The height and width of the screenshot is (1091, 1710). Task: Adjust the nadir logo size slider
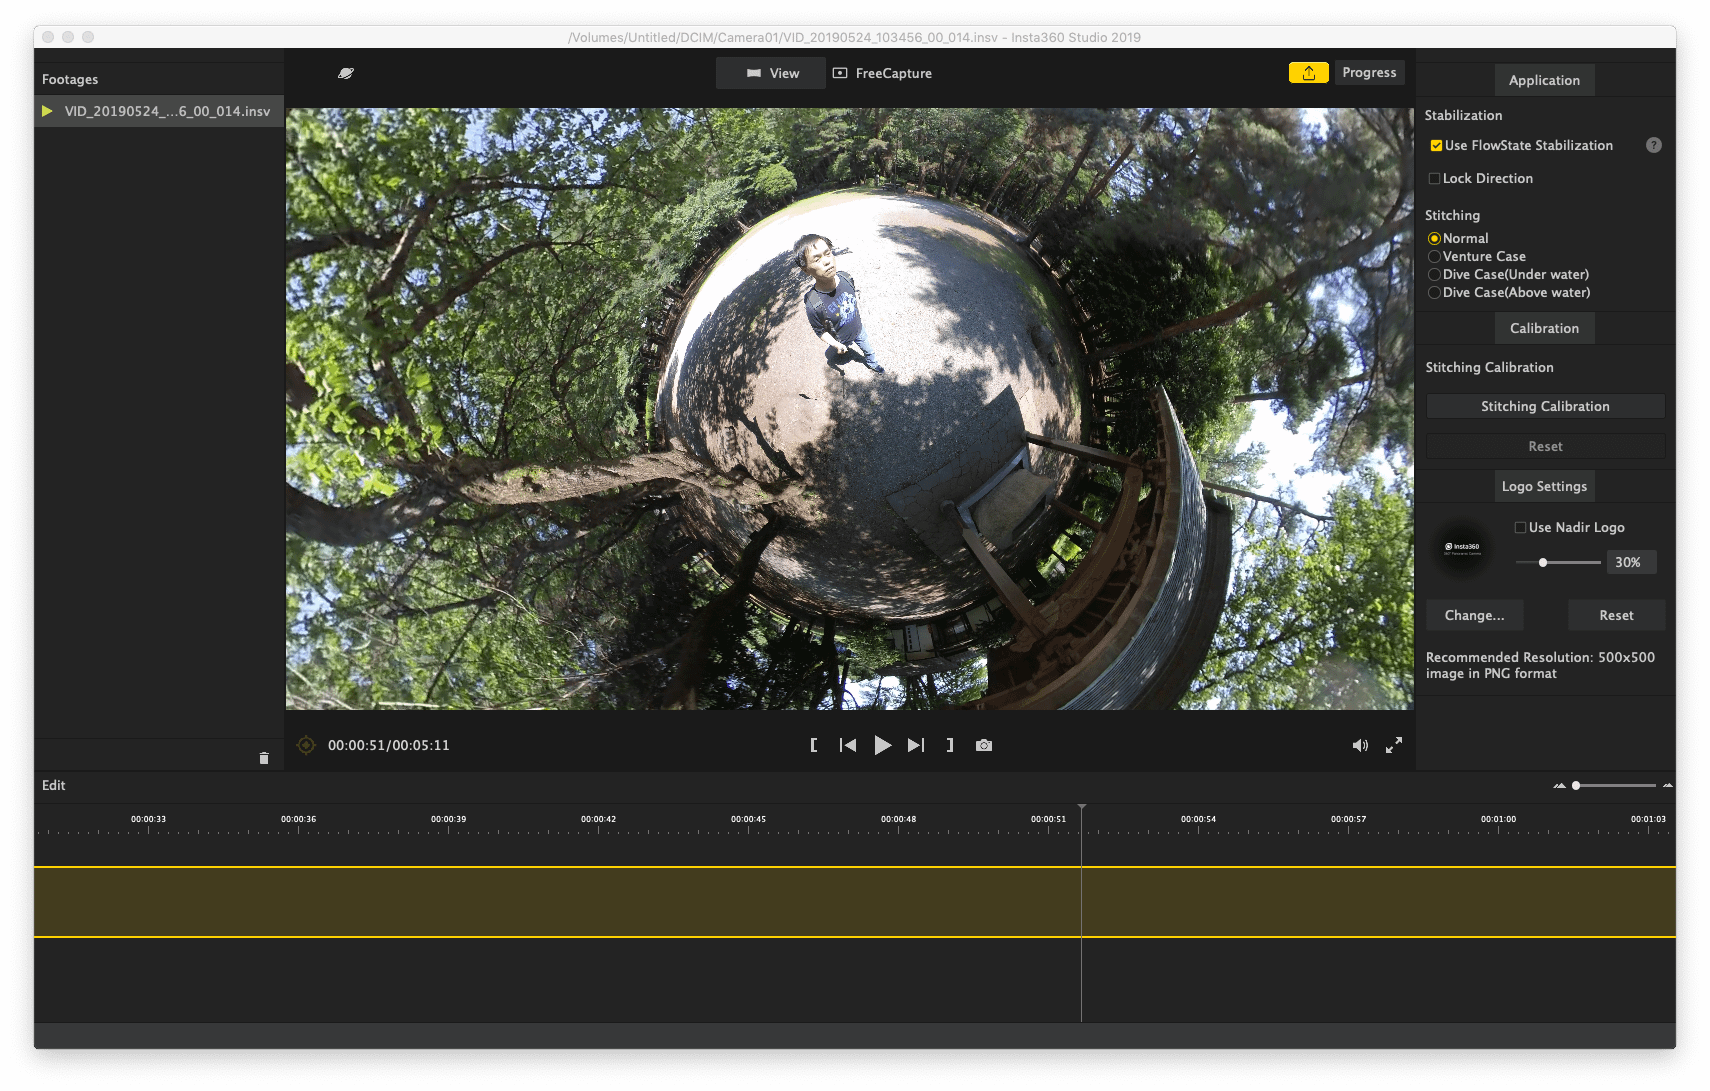tap(1543, 563)
